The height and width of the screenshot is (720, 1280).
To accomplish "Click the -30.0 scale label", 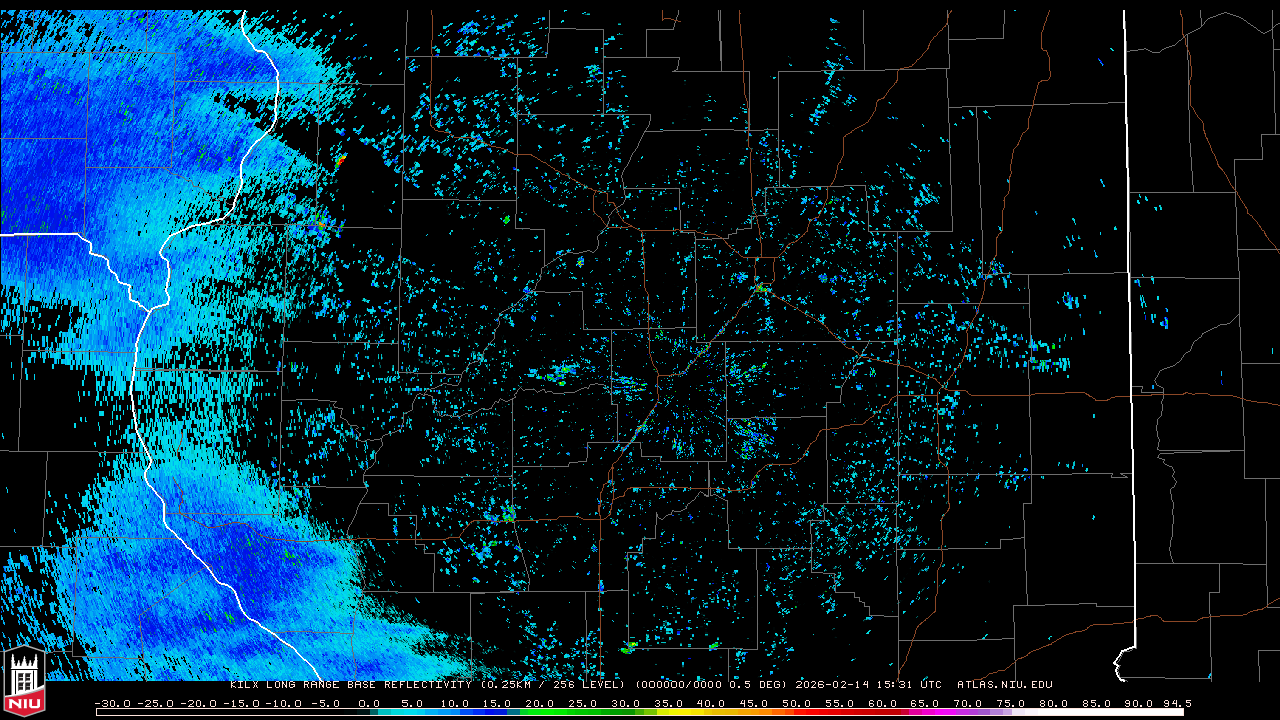I will [x=112, y=703].
